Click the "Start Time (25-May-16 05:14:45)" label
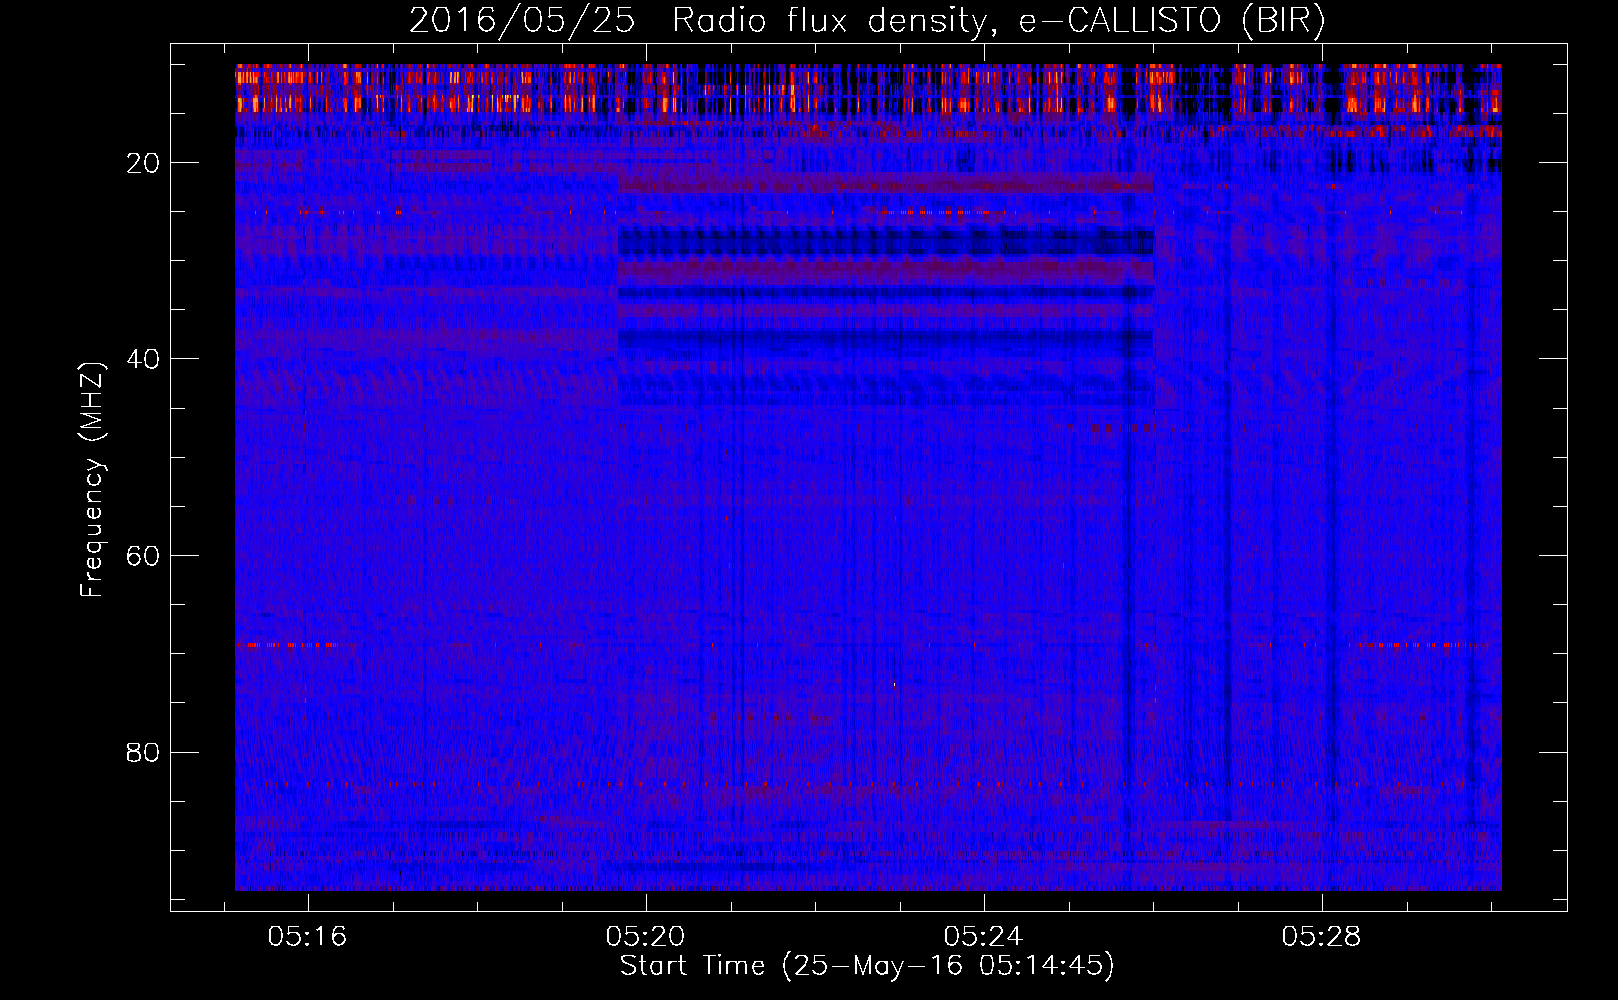 867,966
